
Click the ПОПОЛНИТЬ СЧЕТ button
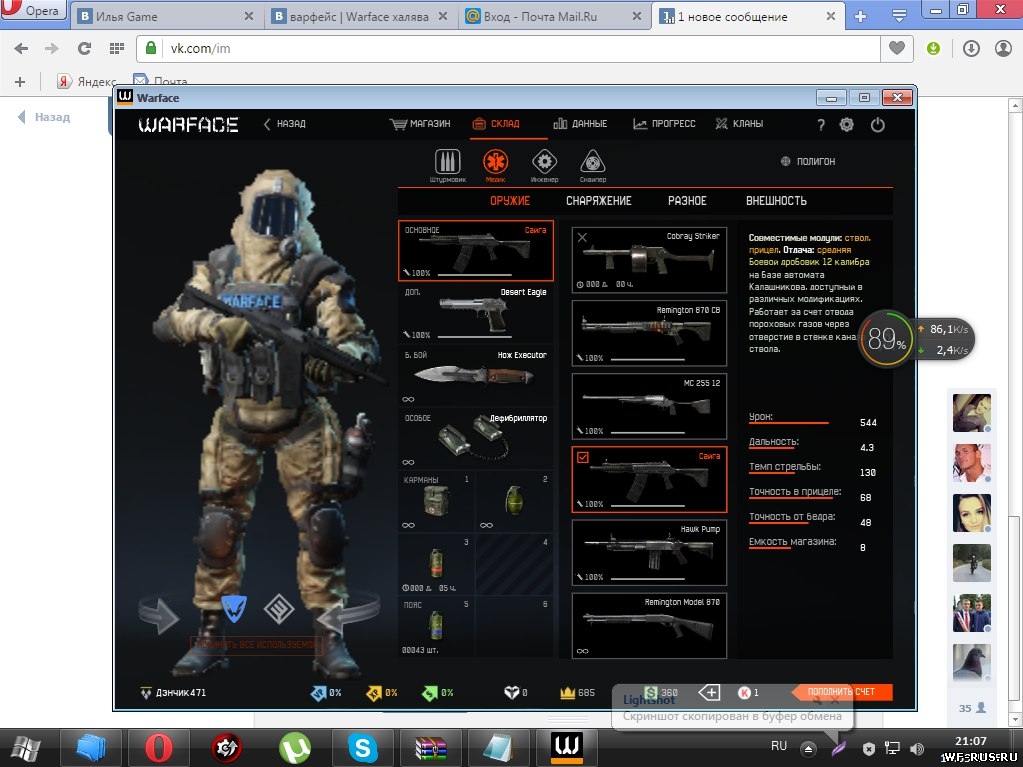pyautogui.click(x=842, y=692)
